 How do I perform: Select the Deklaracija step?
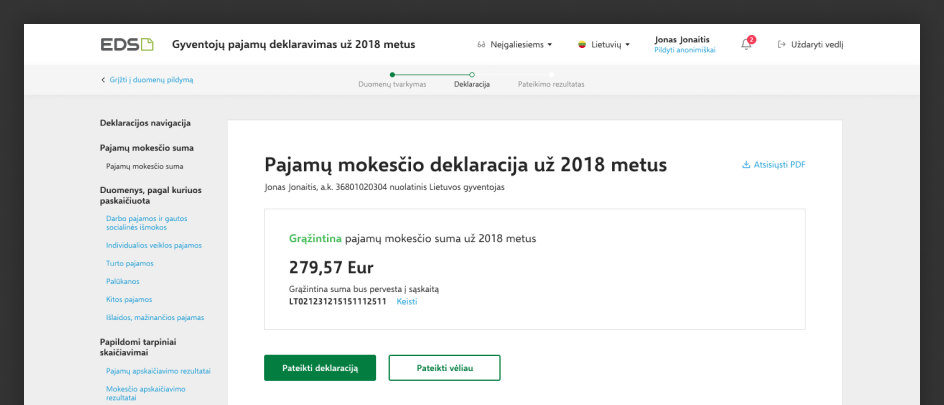(471, 84)
